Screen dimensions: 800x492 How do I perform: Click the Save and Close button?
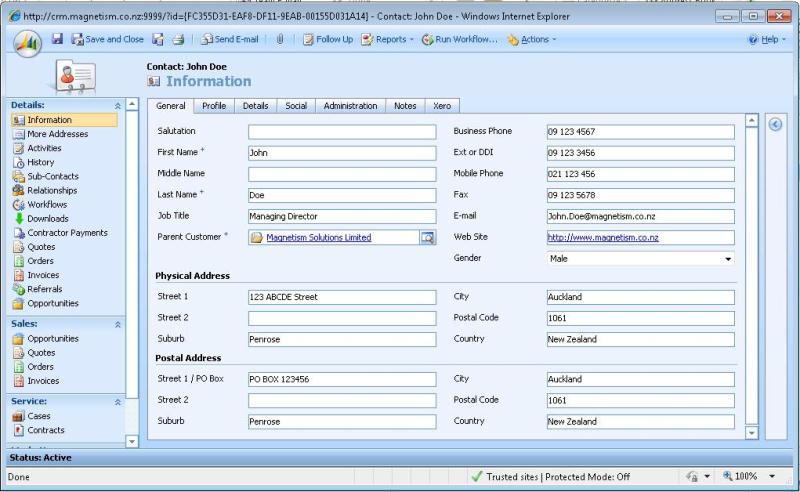107,39
